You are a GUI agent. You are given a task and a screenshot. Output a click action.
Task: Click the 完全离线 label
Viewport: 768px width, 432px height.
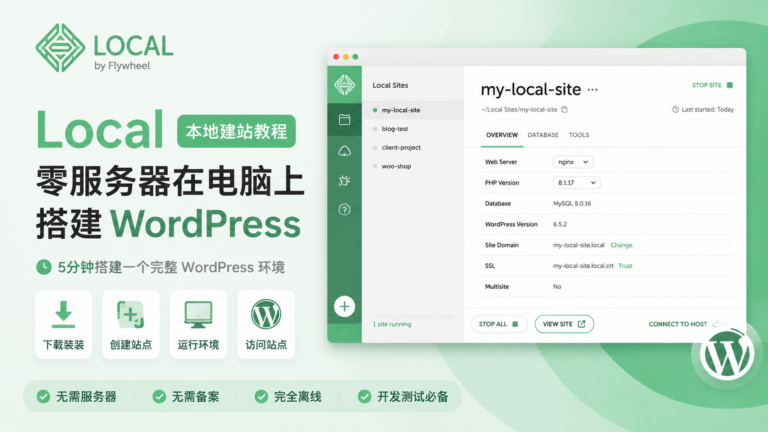[x=297, y=397]
